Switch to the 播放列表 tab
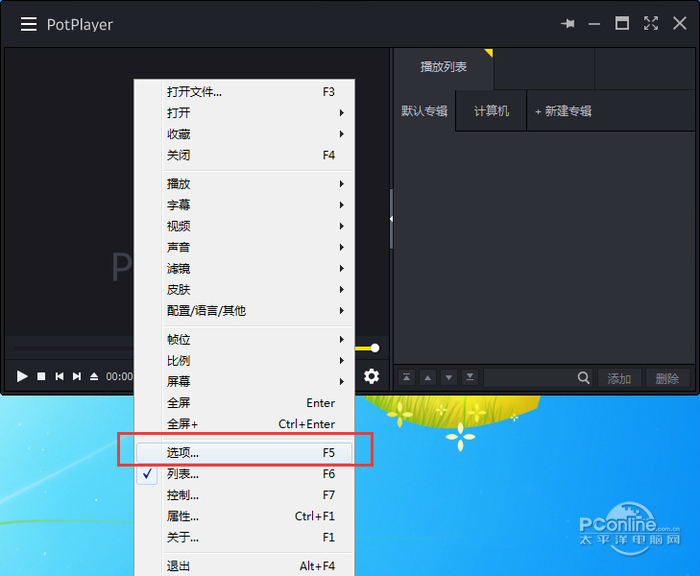 pyautogui.click(x=444, y=67)
